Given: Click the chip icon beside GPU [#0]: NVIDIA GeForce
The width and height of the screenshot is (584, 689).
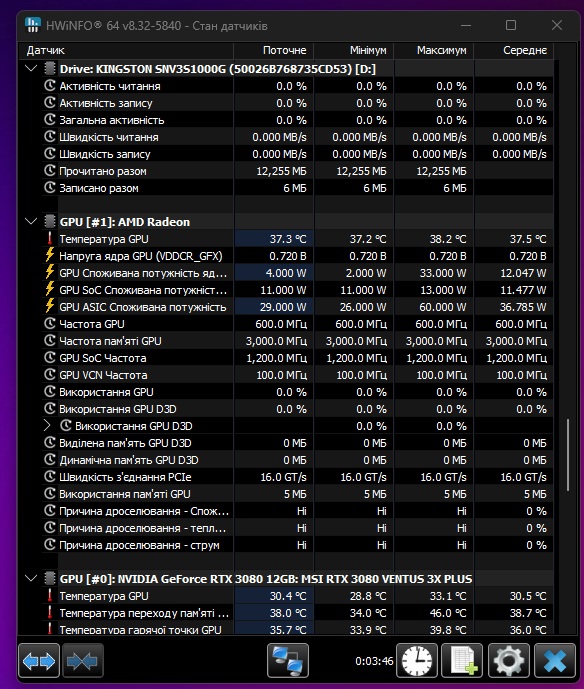Looking at the screenshot, I should (x=50, y=579).
